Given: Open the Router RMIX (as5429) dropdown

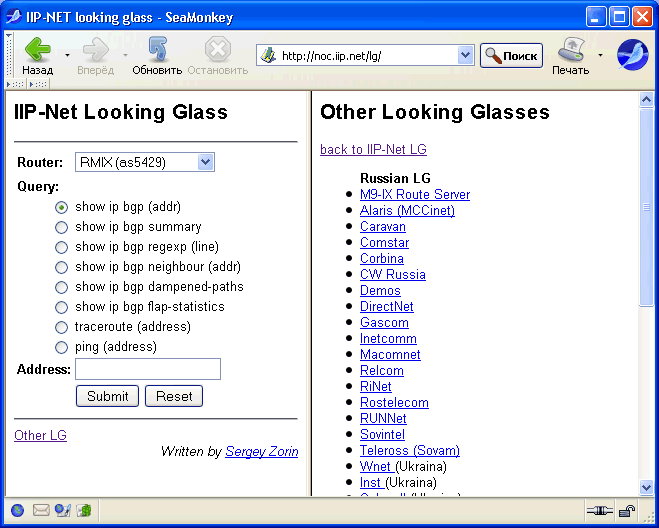Looking at the screenshot, I should point(145,162).
